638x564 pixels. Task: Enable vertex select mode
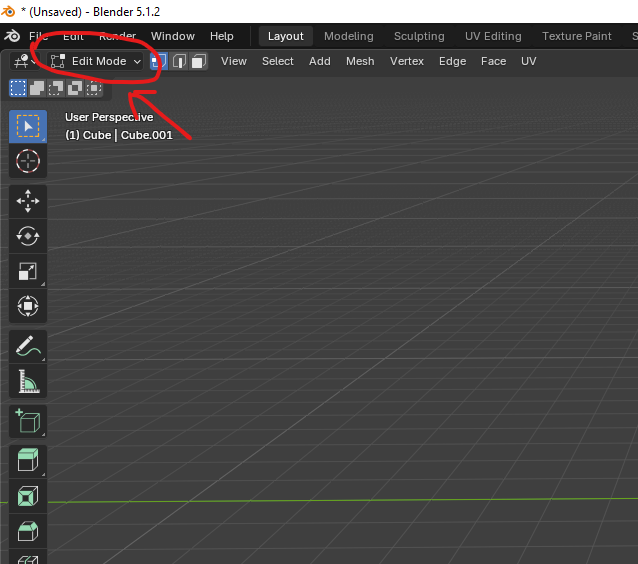pos(159,61)
